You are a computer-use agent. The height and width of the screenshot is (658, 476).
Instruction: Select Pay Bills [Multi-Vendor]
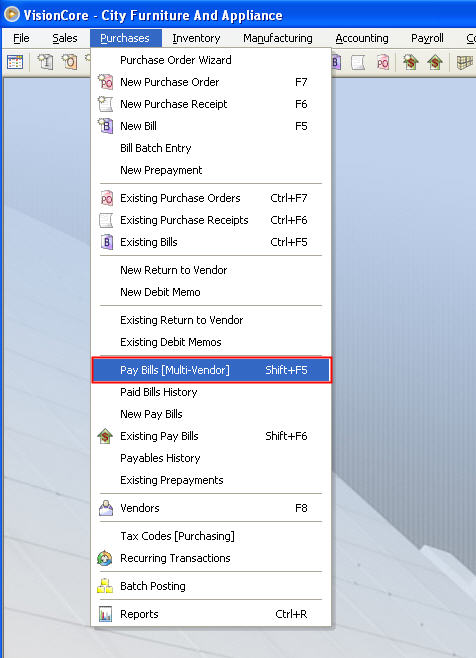(x=212, y=370)
